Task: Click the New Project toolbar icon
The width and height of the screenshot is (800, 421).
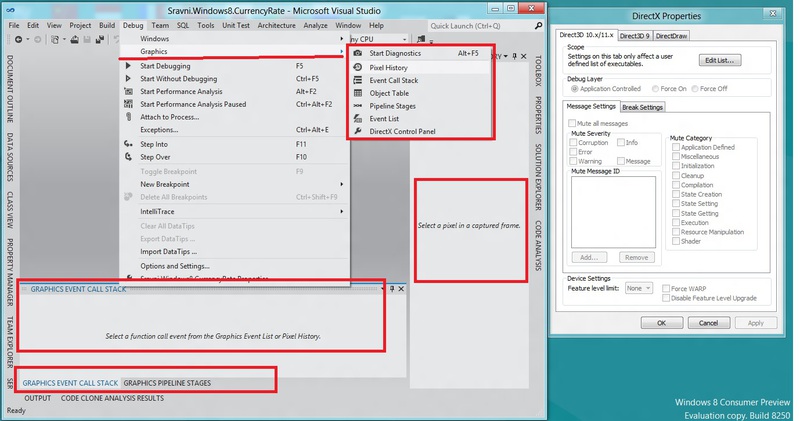Action: 55,39
